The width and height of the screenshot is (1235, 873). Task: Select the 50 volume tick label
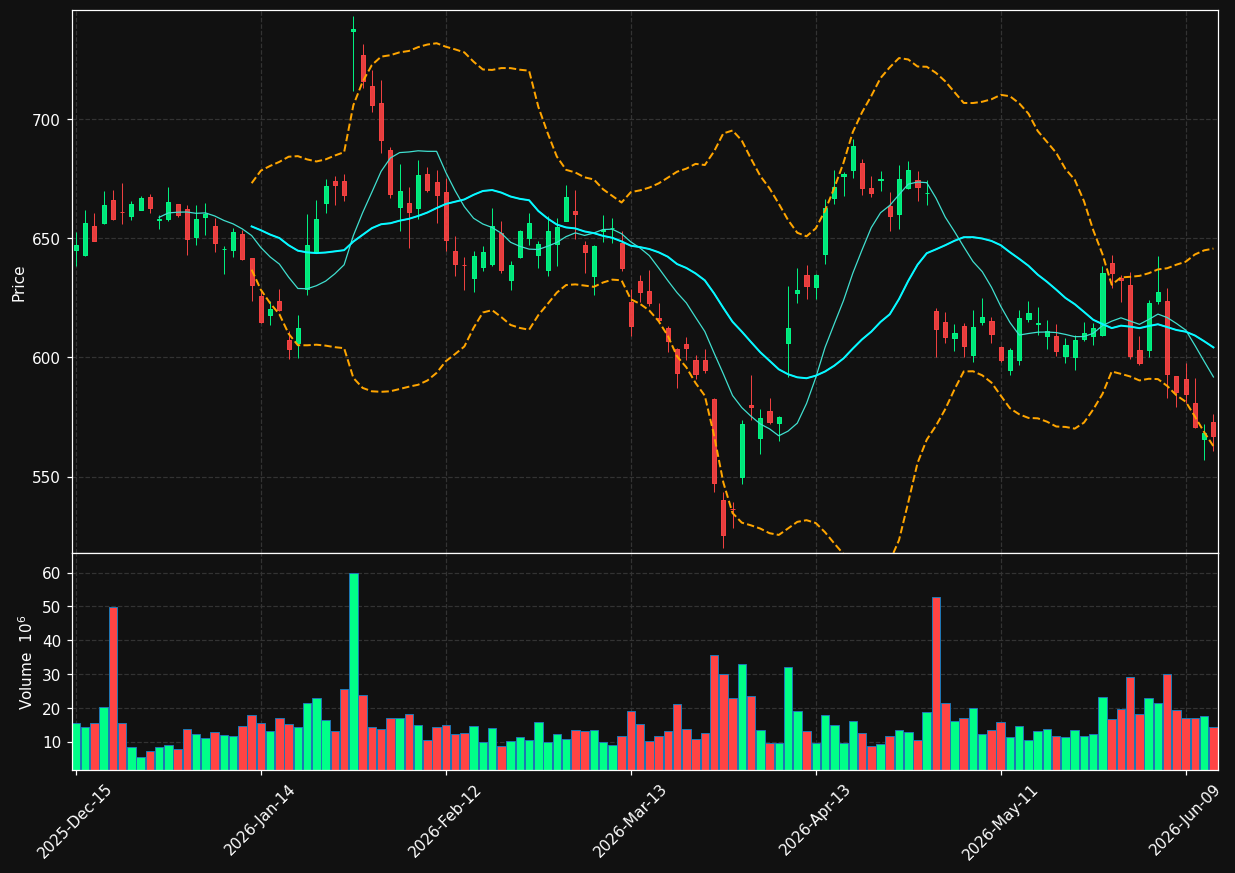52,607
